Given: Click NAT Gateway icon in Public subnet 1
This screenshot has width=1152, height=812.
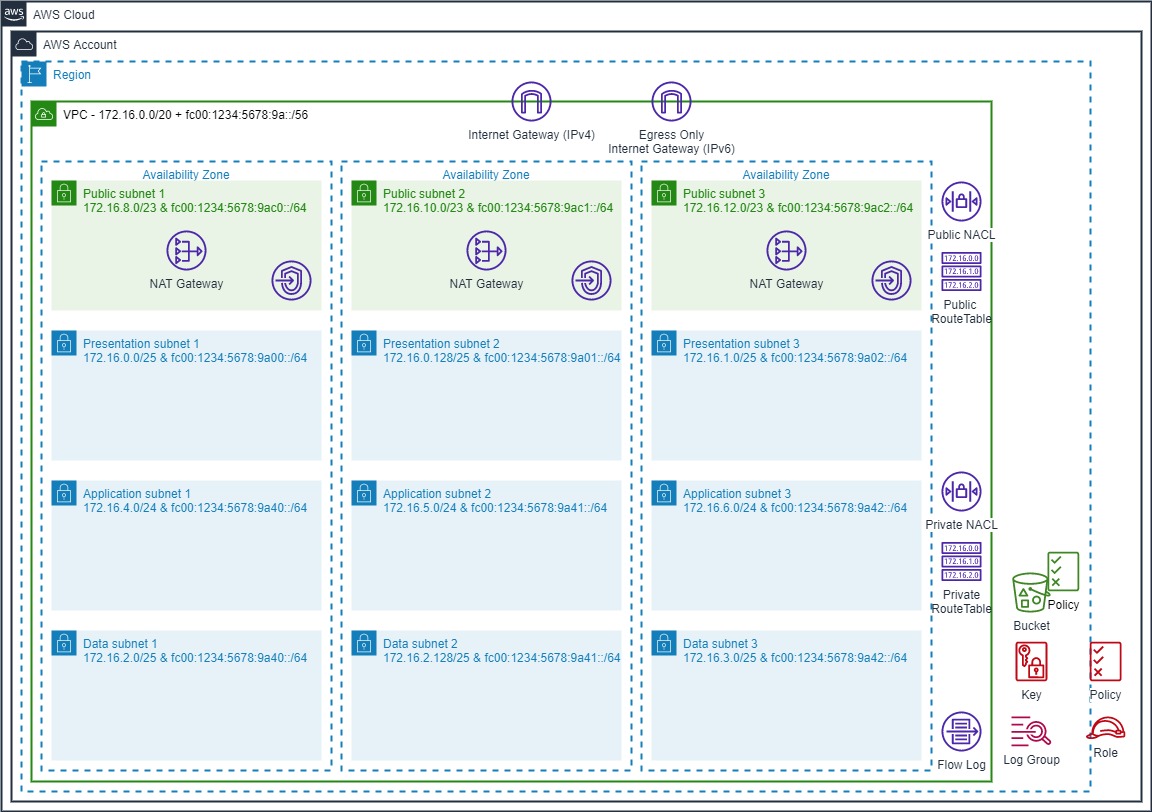Looking at the screenshot, I should 186,251.
